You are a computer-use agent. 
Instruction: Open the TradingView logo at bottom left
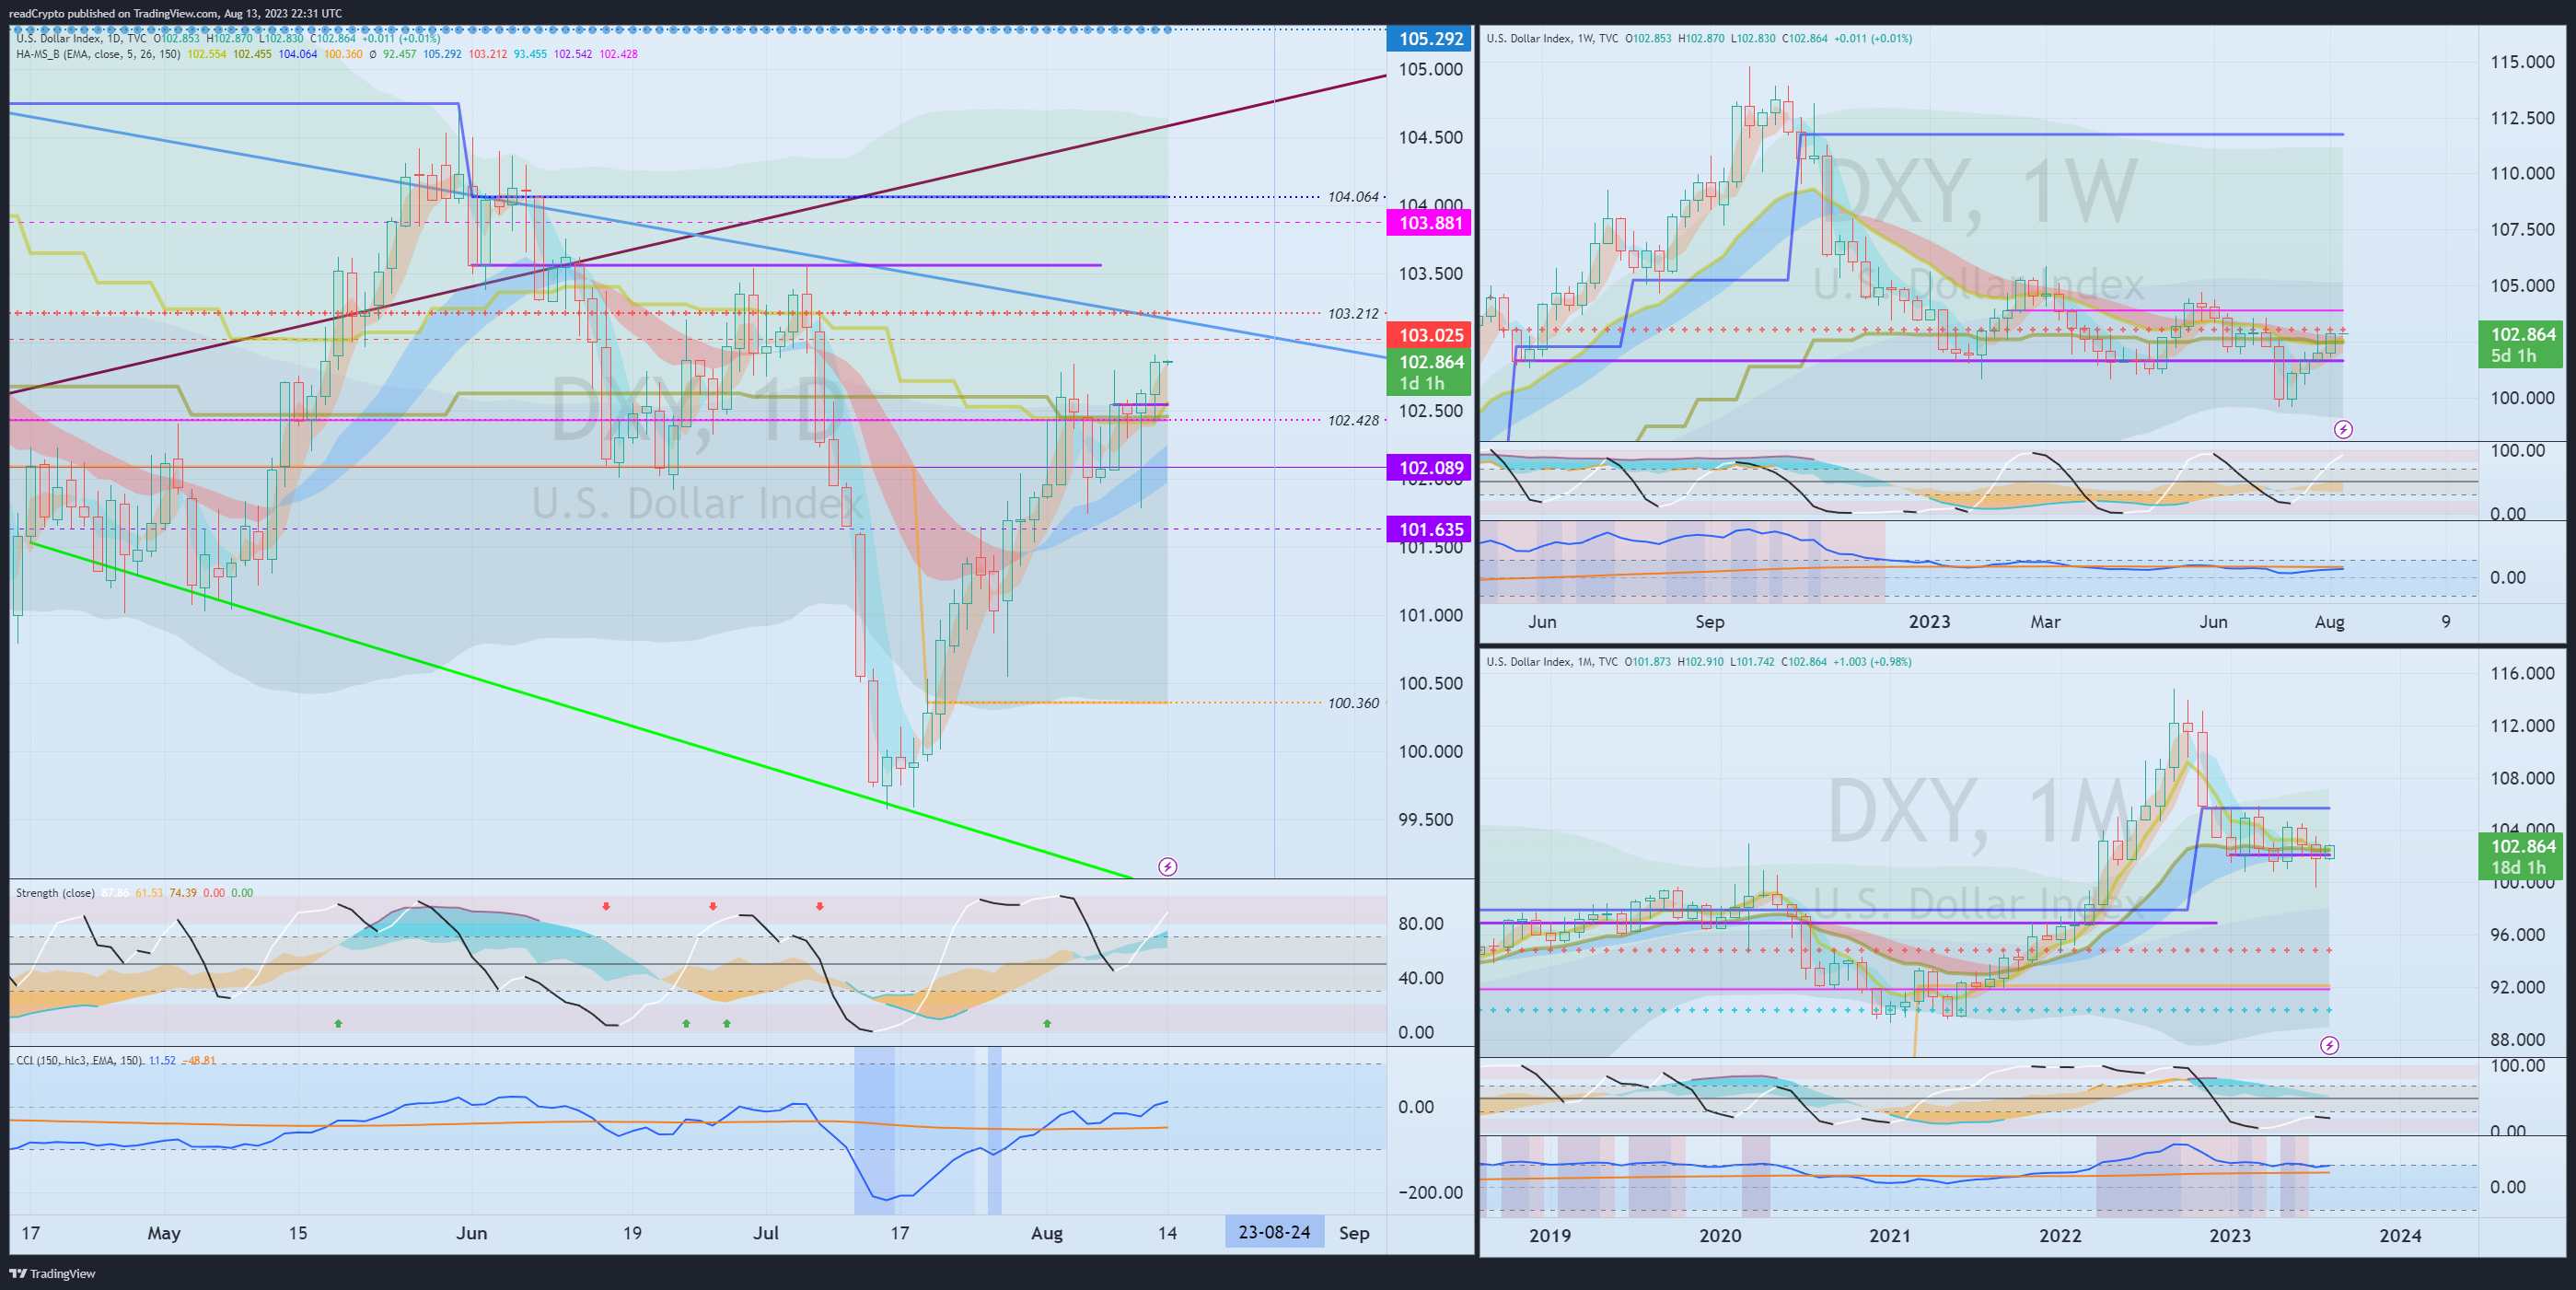coord(52,1273)
